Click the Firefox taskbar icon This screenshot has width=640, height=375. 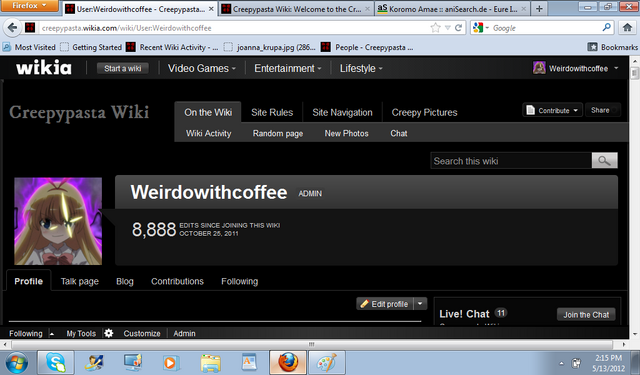tap(288, 362)
